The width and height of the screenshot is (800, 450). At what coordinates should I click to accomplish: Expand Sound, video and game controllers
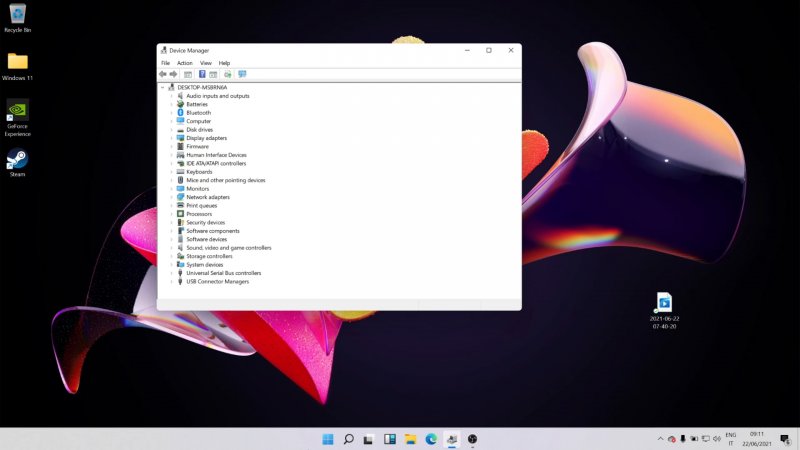[171, 247]
